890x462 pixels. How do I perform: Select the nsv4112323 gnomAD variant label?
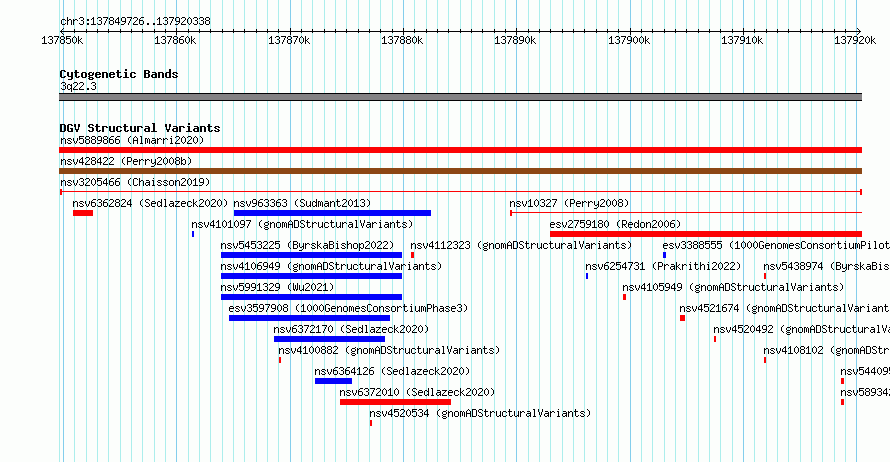[x=521, y=245]
